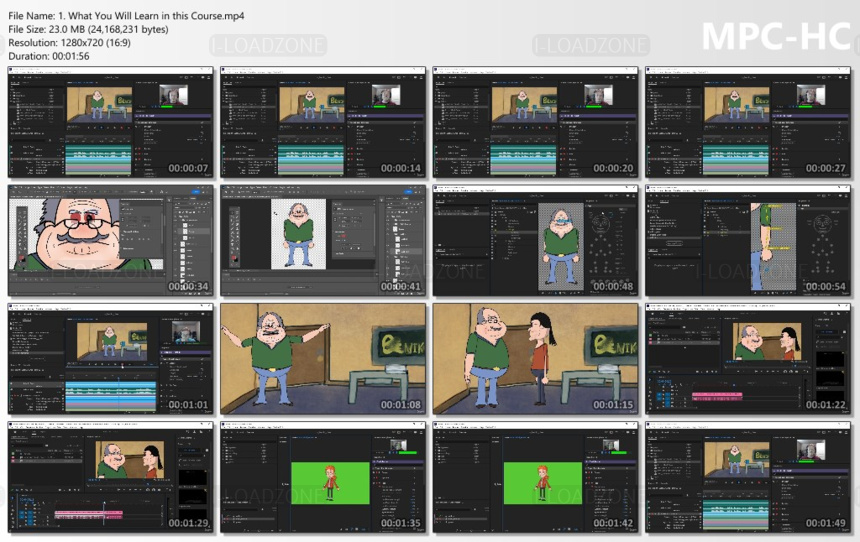Open the last thumbnail stamped 00:01:49
This screenshot has width=860, height=542.
tap(748, 477)
